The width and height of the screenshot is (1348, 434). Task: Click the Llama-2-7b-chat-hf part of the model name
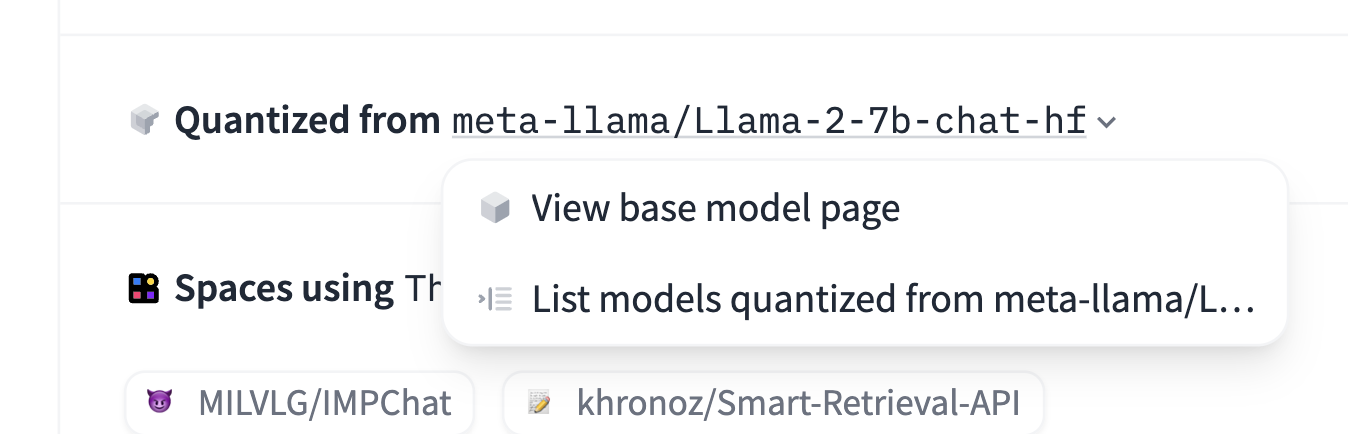click(888, 122)
